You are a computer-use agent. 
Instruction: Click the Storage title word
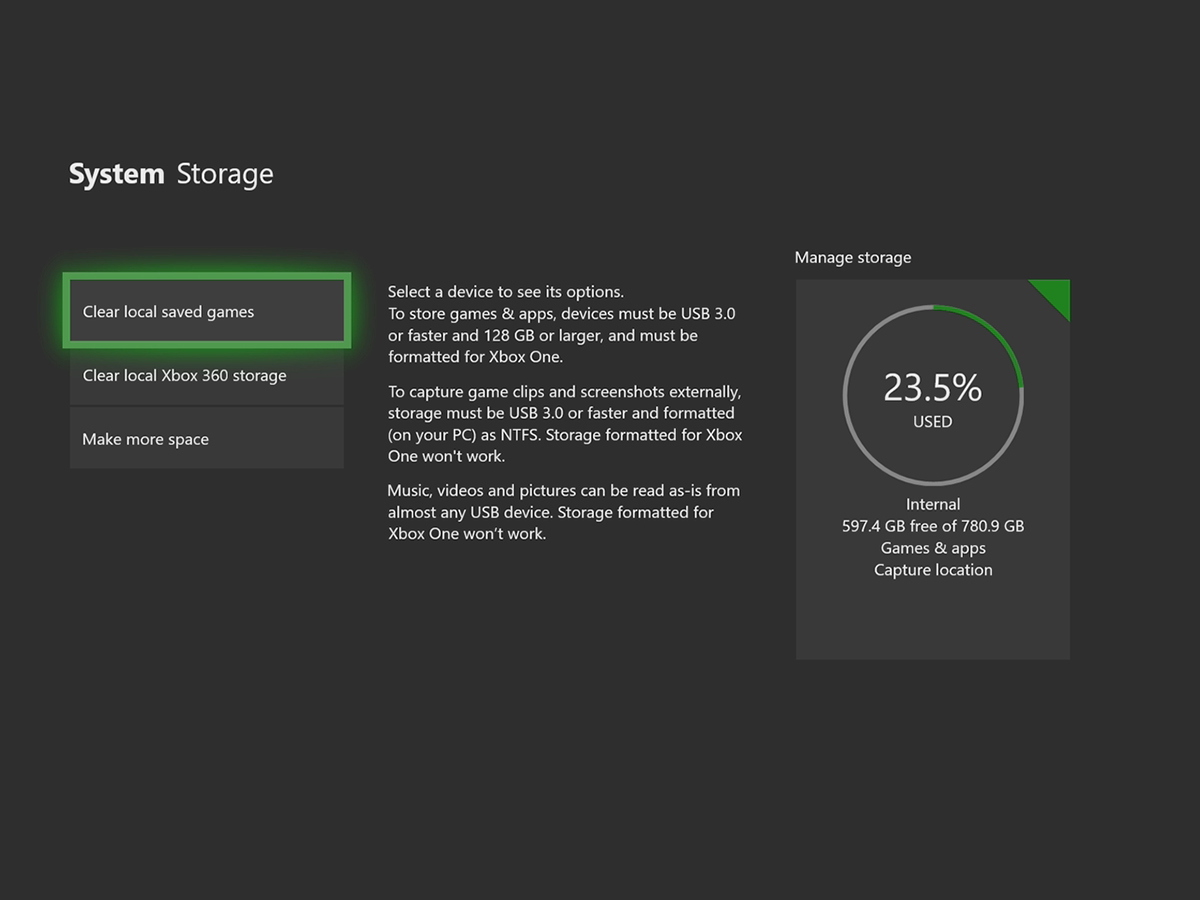224,174
